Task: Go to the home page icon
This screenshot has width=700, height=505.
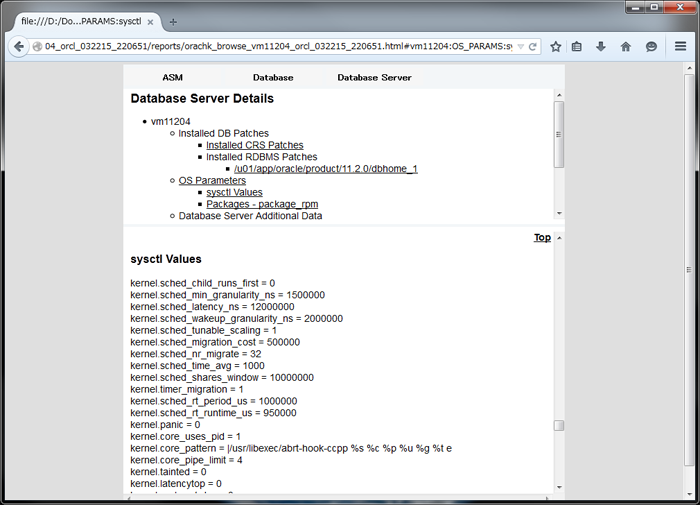Action: click(625, 46)
